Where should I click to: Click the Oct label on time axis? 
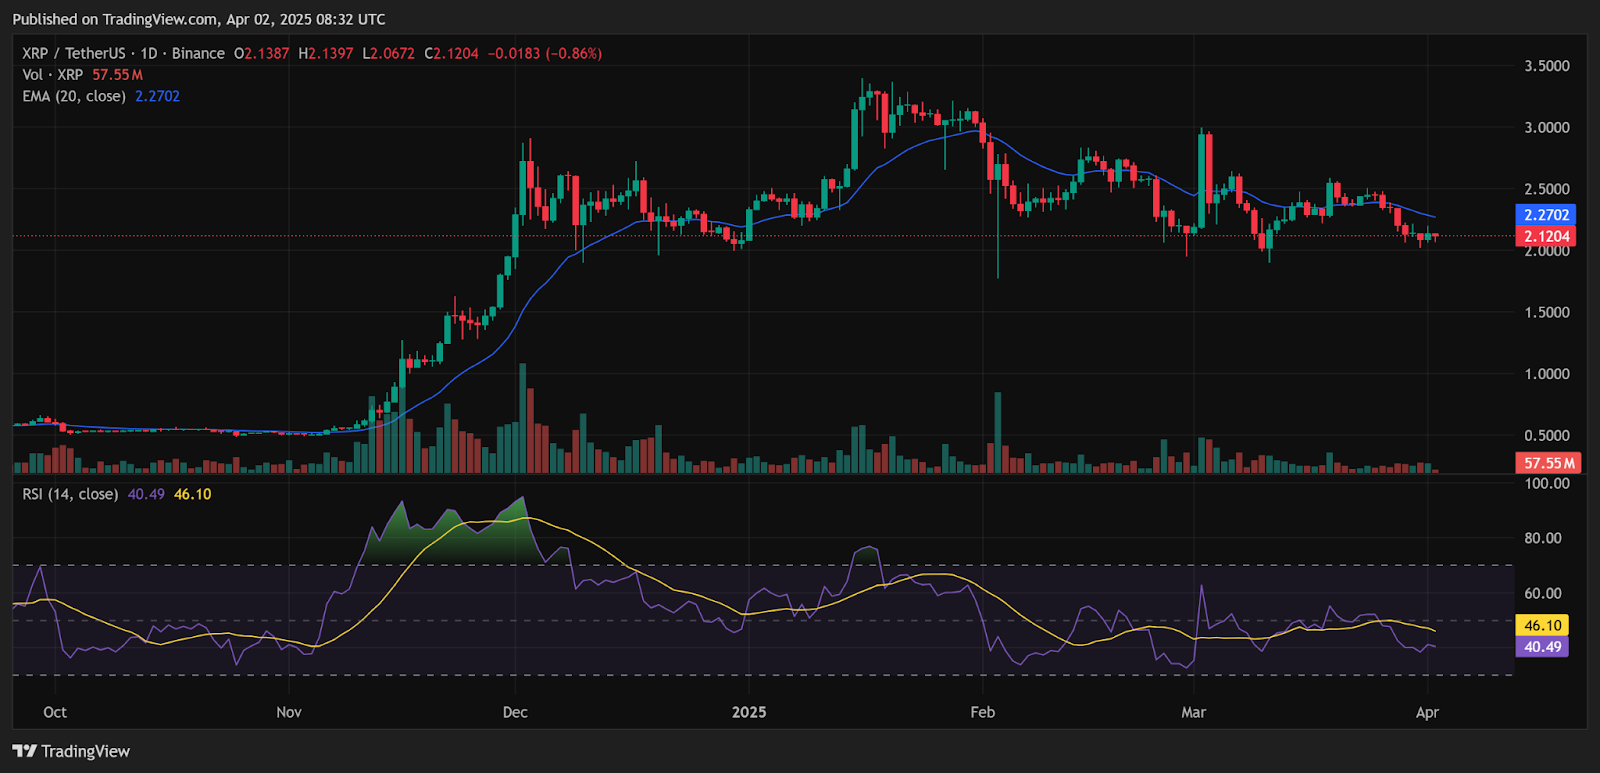(55, 712)
